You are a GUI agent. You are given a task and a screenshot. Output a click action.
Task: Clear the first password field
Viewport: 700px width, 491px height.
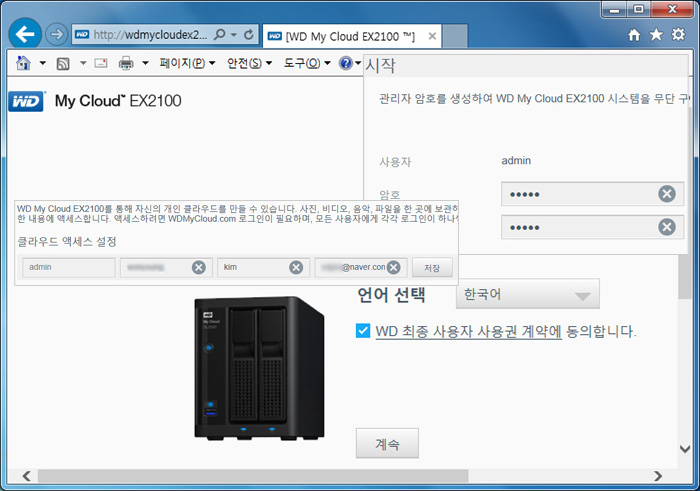667,194
